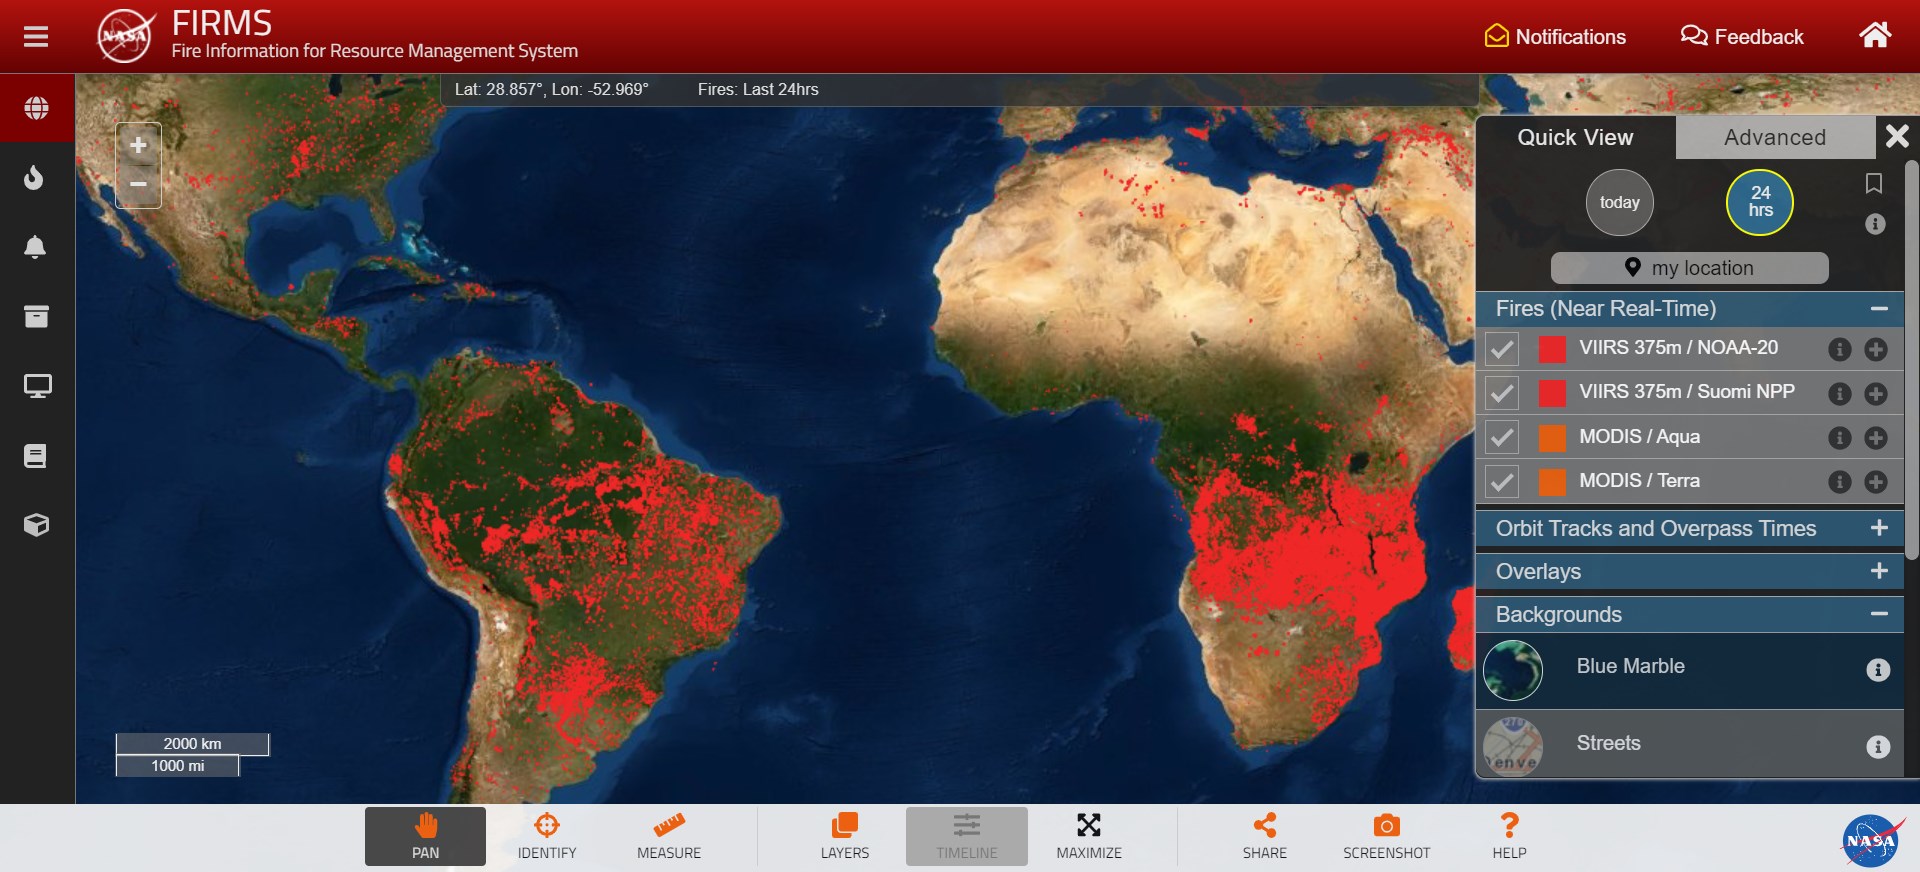Open the alert bell sidebar icon

point(35,247)
